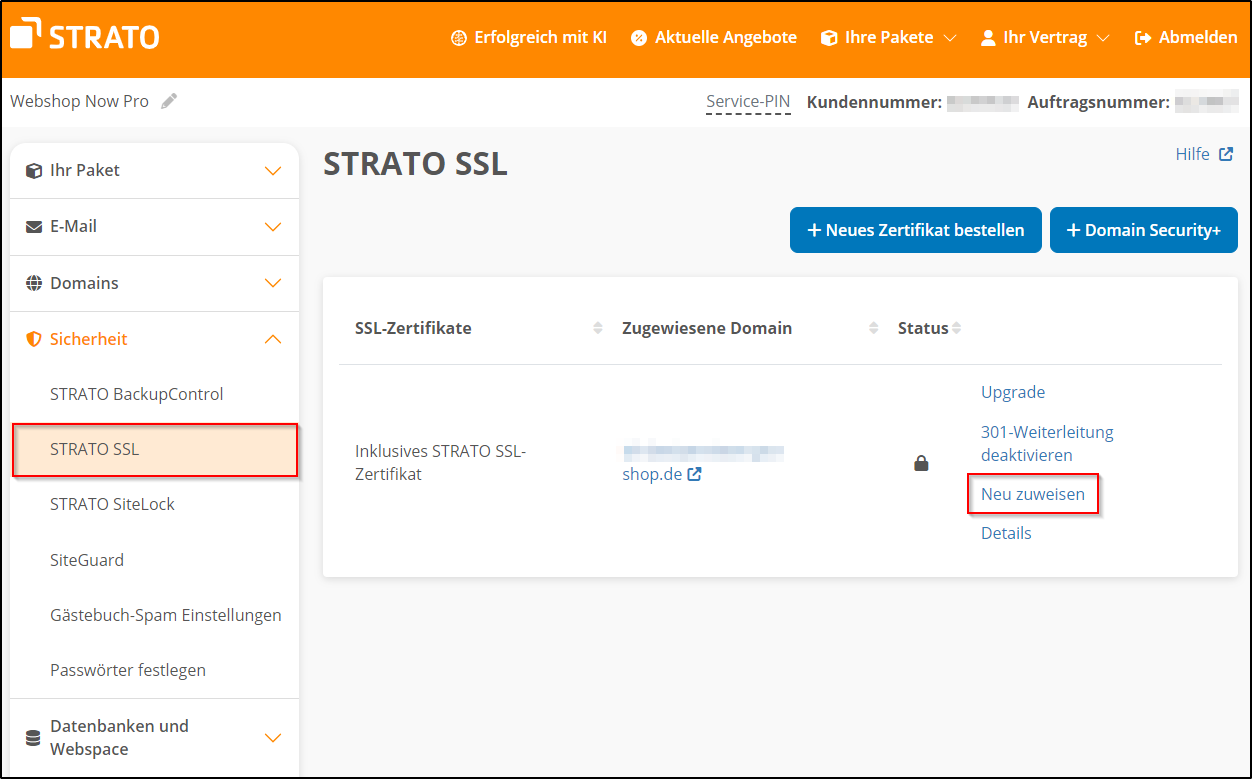Expand Datenbanken und Webspace
Image resolution: width=1252 pixels, height=779 pixels.
272,737
